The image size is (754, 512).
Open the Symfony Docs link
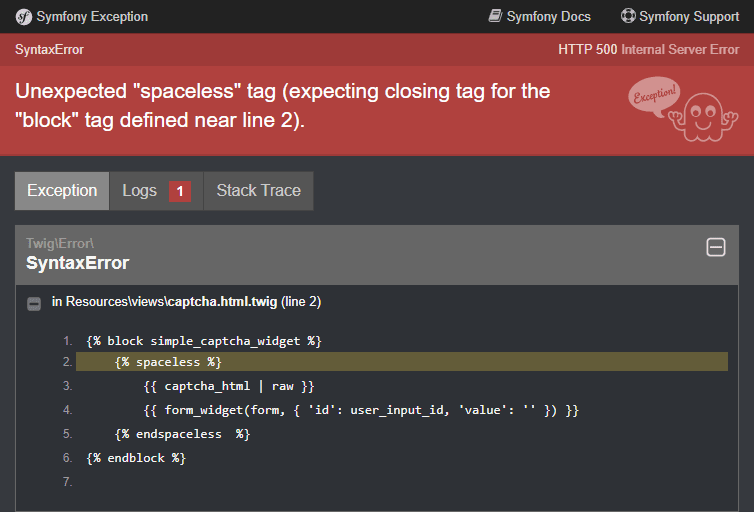tap(540, 16)
